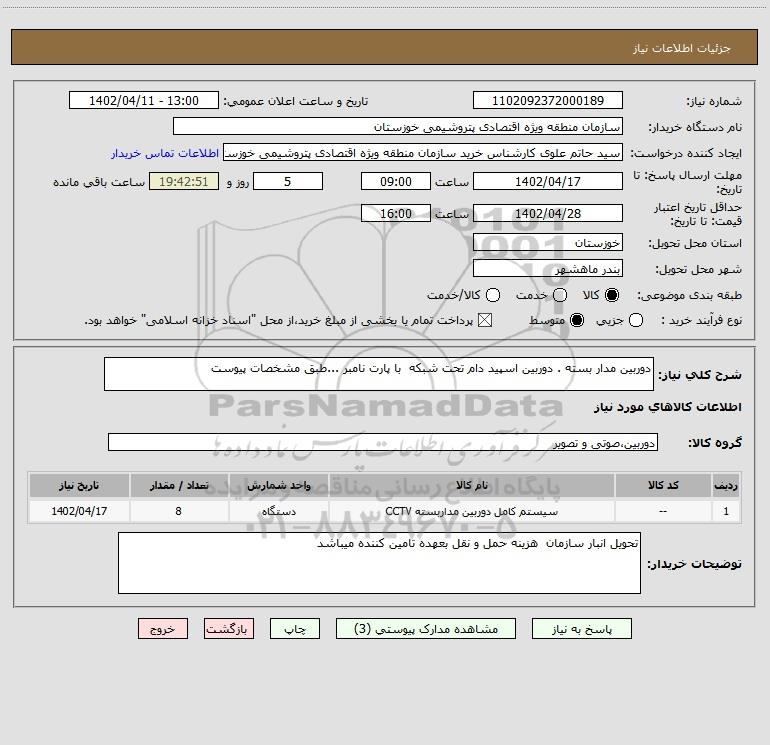The image size is (770, 745).
Task: Select the کالا radio button
Action: coord(612,295)
